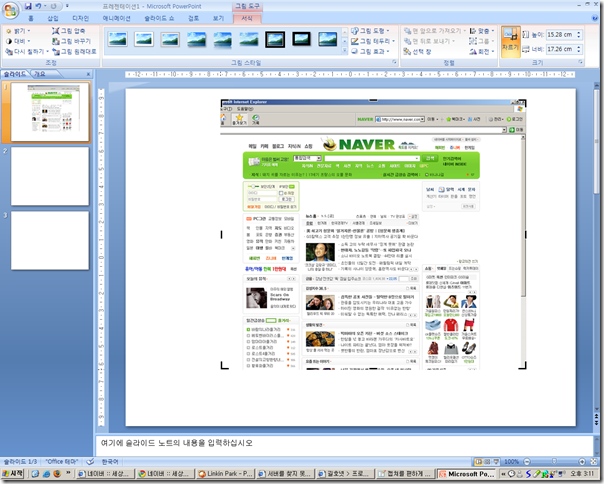
Task: Open 그림 효과 picture effects menu
Action: [x=370, y=51]
